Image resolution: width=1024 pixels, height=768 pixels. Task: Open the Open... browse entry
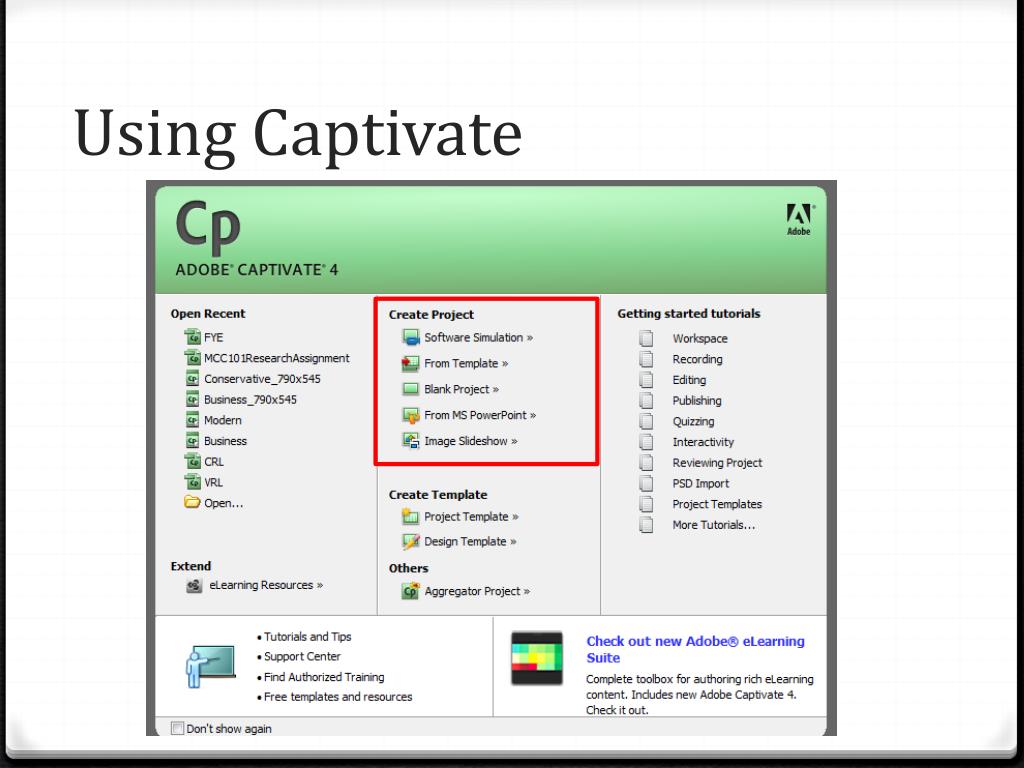[x=223, y=503]
